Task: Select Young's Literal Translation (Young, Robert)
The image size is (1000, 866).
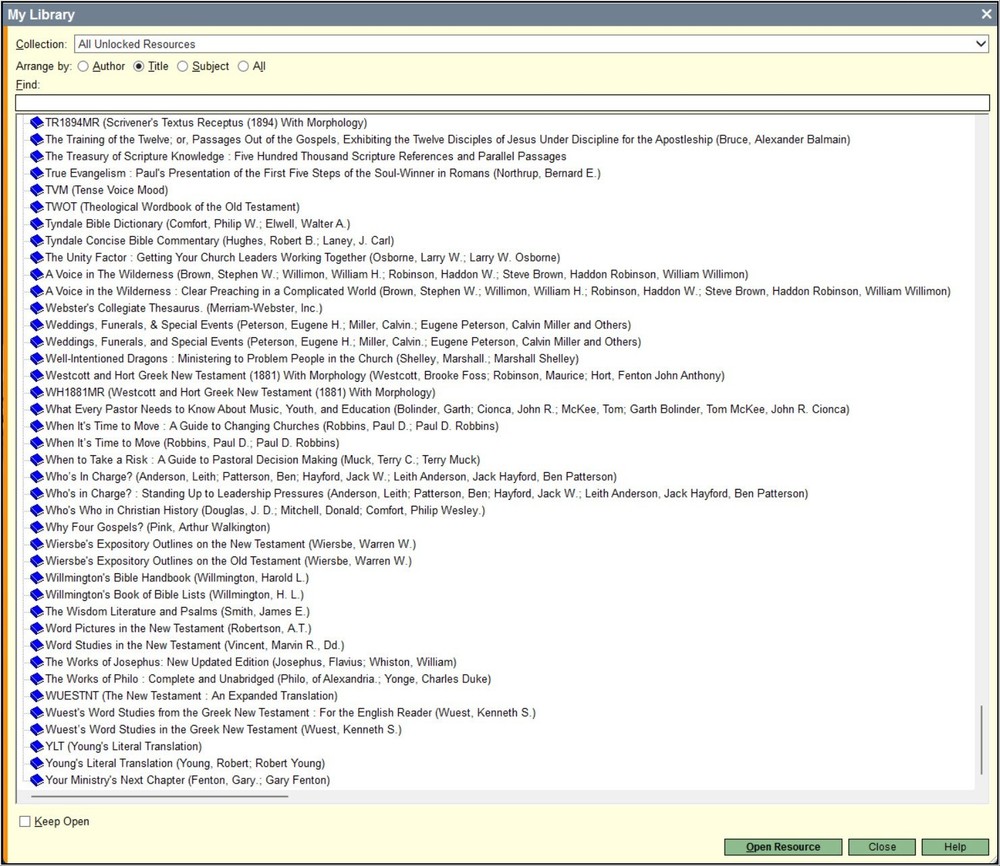Action: (x=185, y=763)
